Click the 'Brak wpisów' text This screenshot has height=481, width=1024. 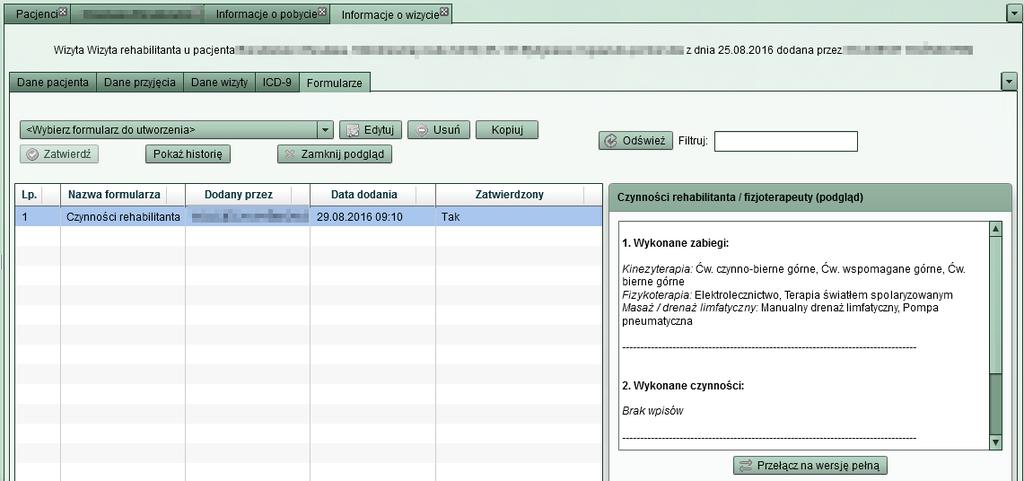click(x=653, y=411)
